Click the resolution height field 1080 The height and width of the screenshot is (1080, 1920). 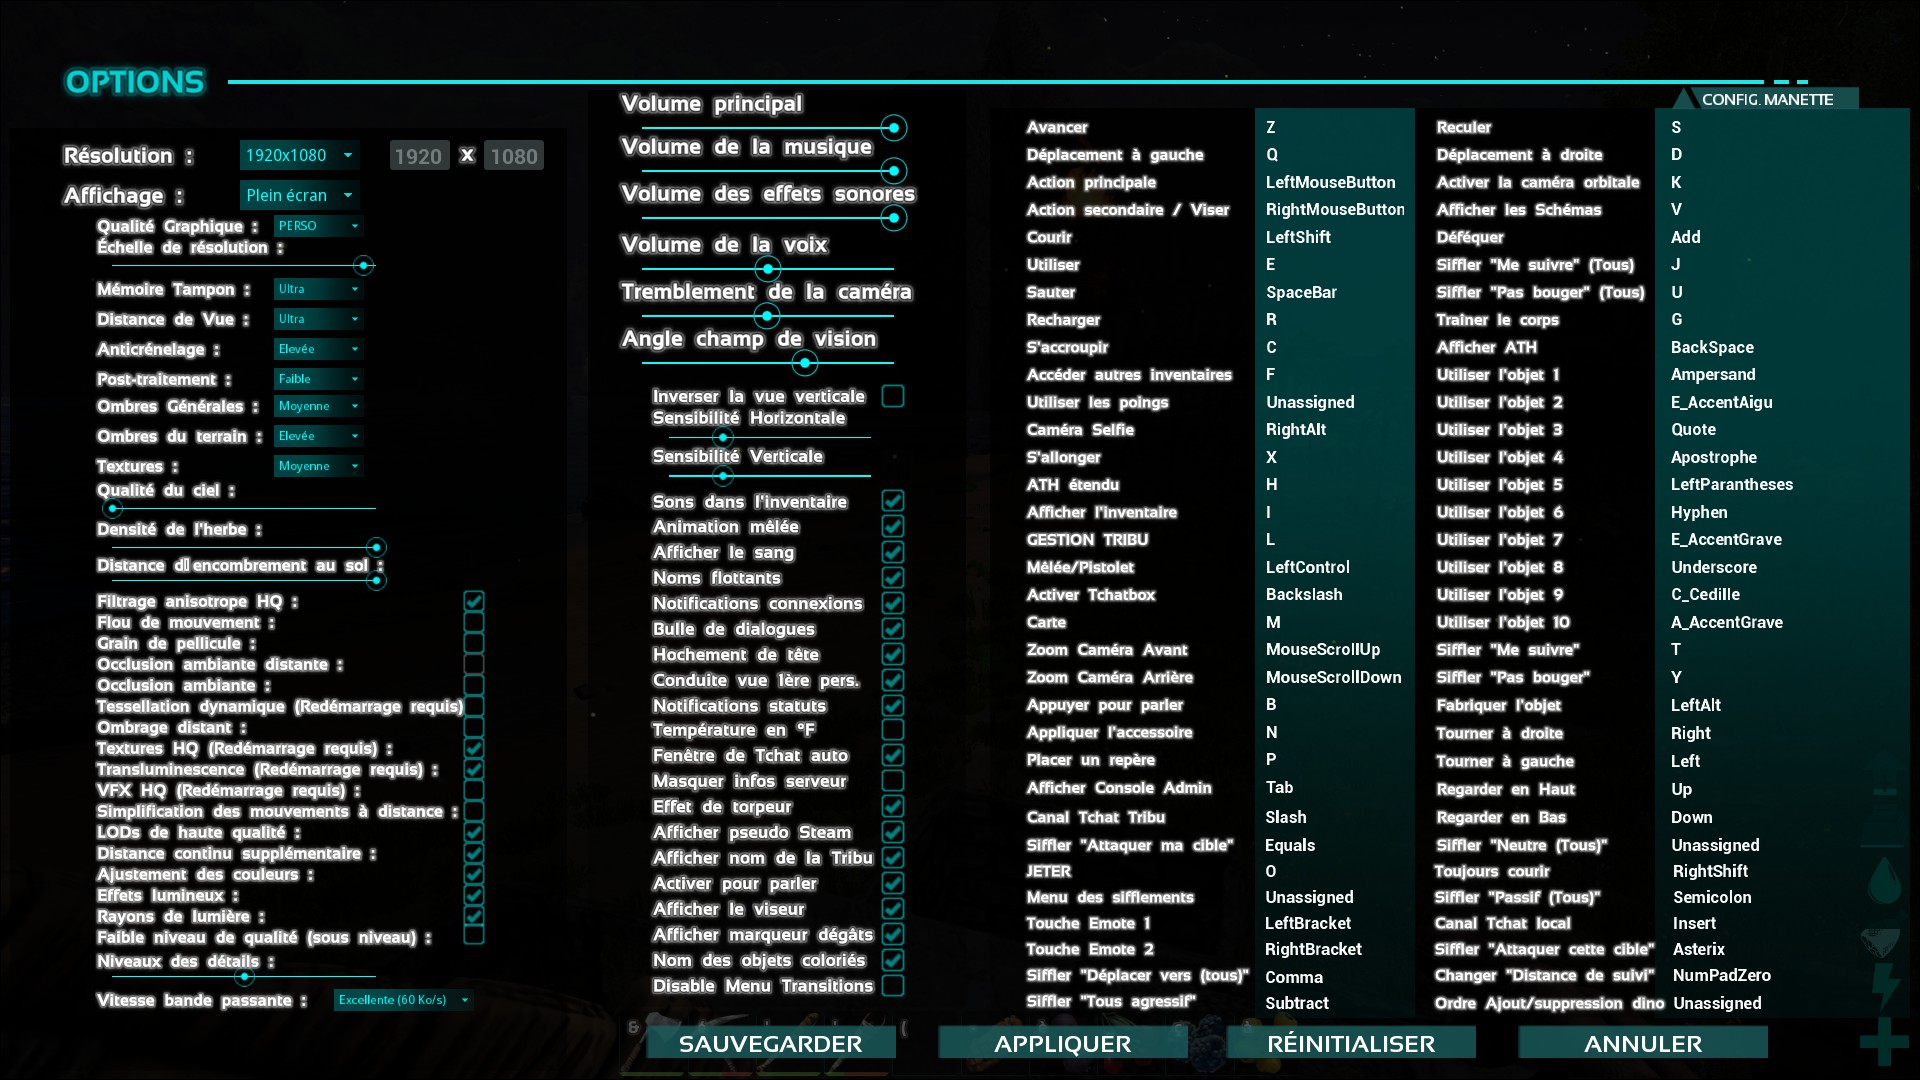click(514, 156)
